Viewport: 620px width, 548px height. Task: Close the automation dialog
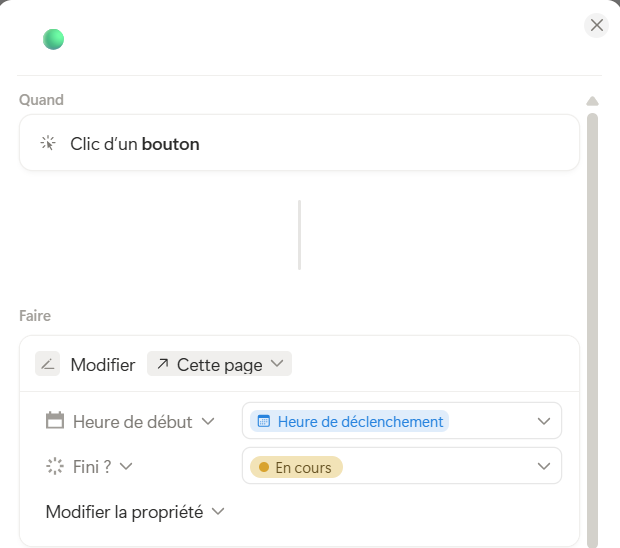click(x=597, y=25)
